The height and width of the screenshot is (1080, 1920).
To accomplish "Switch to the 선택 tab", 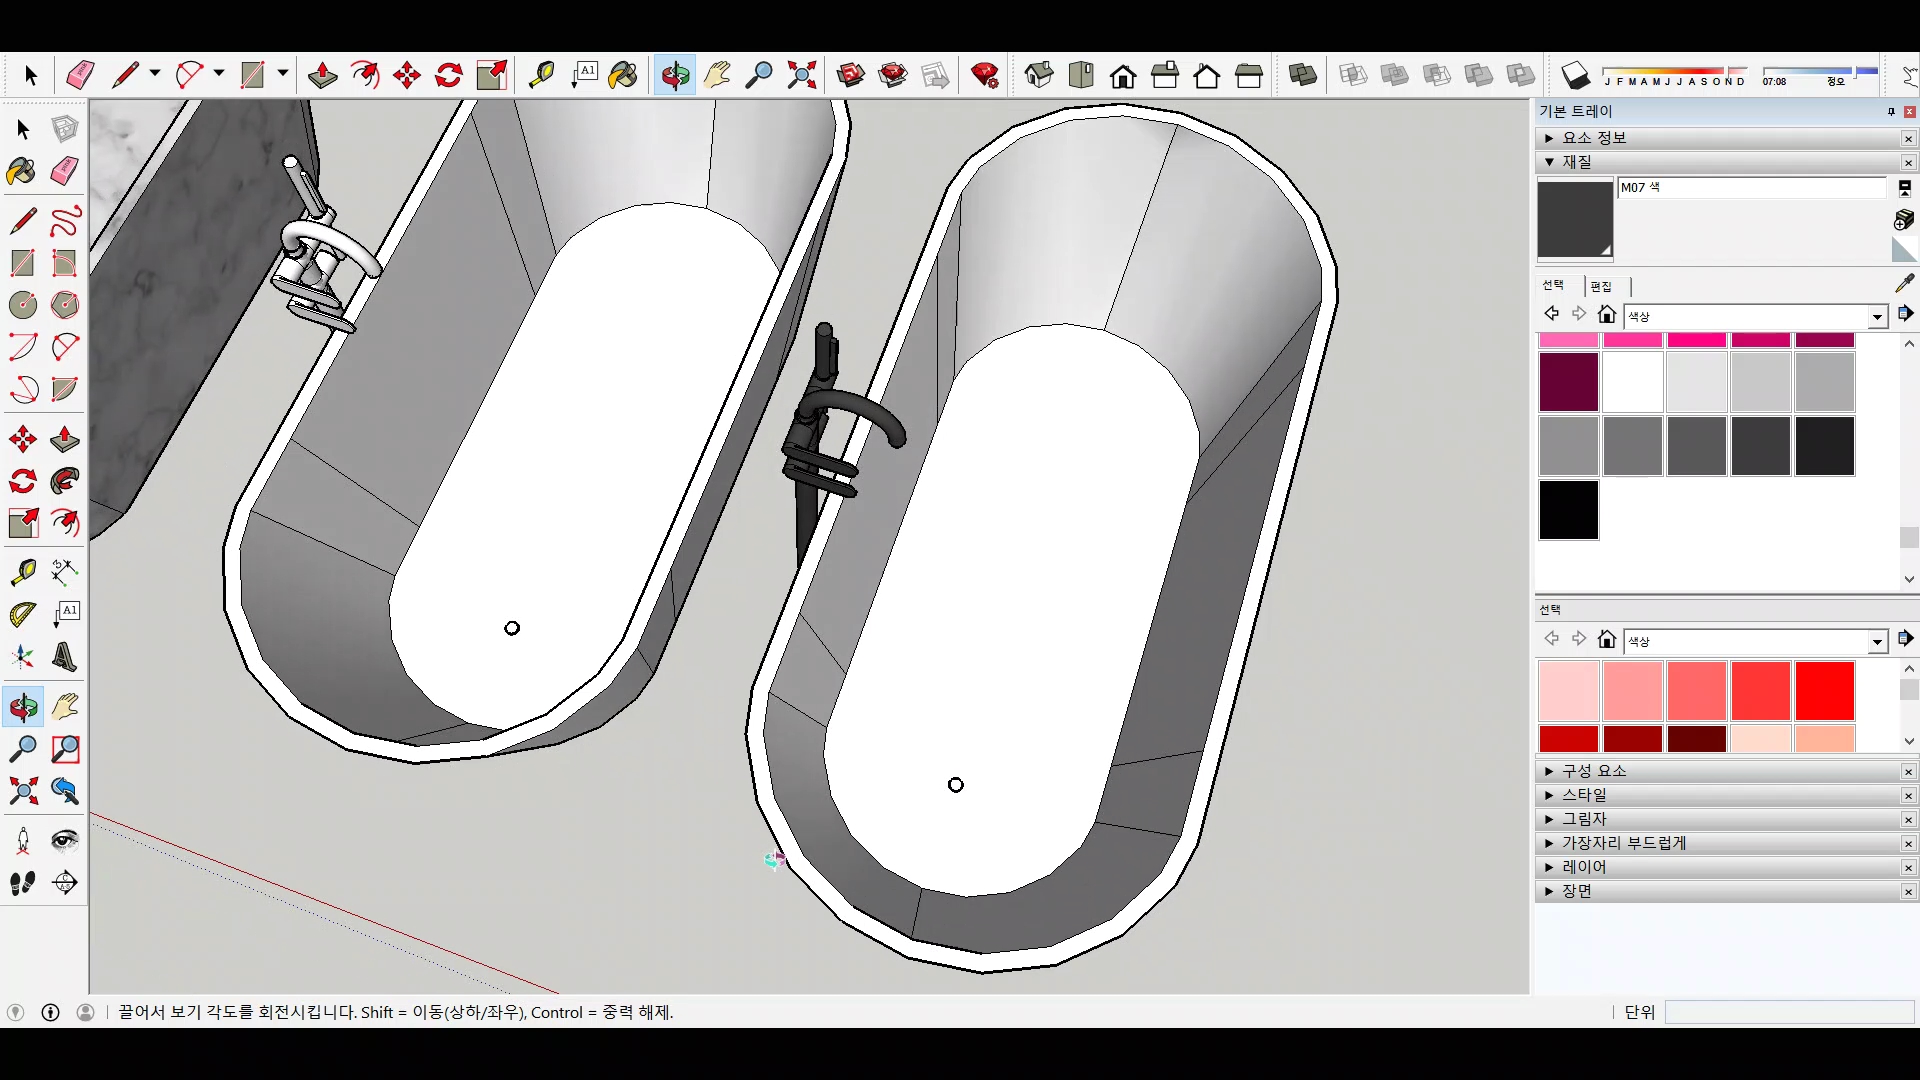I will [x=1553, y=286].
